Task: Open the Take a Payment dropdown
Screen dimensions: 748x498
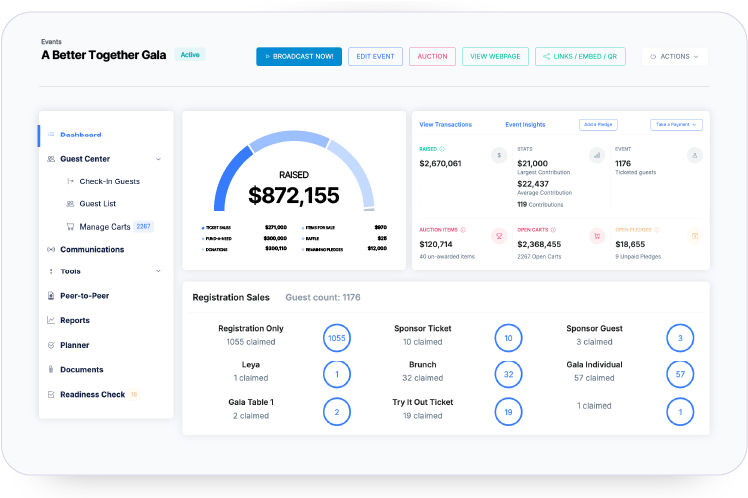Action: [x=677, y=125]
